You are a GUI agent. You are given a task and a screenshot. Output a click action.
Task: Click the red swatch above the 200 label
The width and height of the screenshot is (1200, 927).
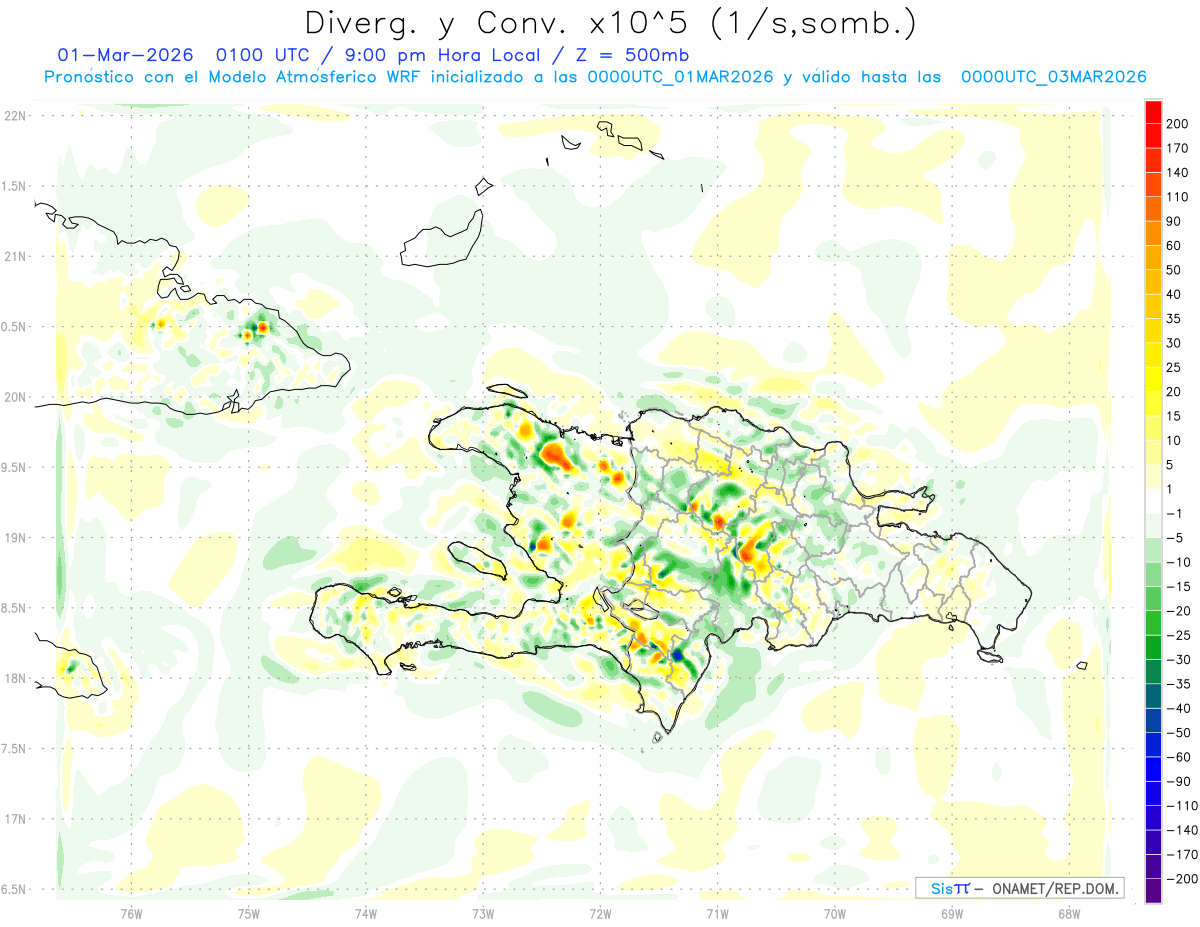click(x=1153, y=111)
